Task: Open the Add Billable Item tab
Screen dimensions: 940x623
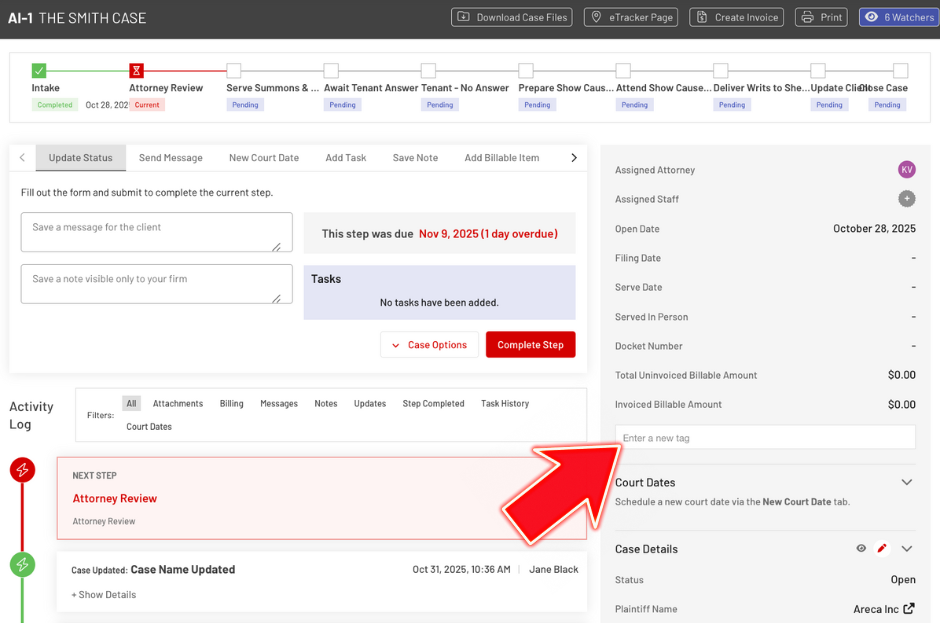Action: 501,158
